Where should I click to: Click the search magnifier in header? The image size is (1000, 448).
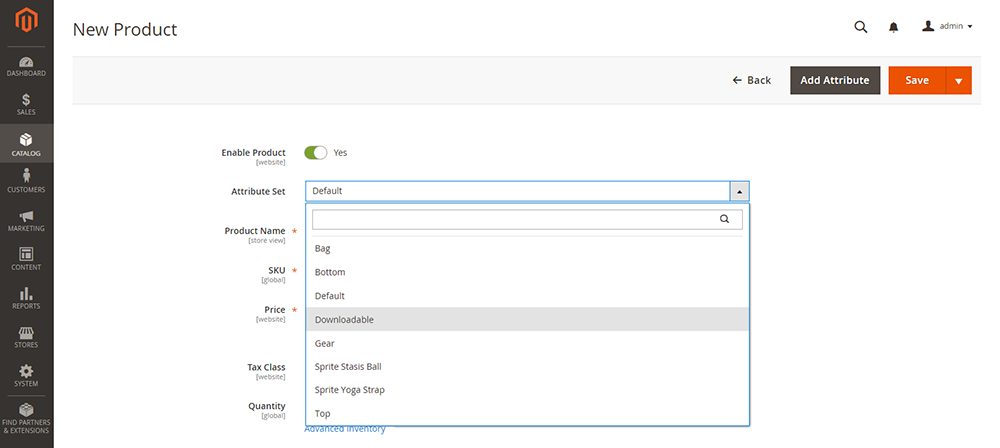(860, 27)
